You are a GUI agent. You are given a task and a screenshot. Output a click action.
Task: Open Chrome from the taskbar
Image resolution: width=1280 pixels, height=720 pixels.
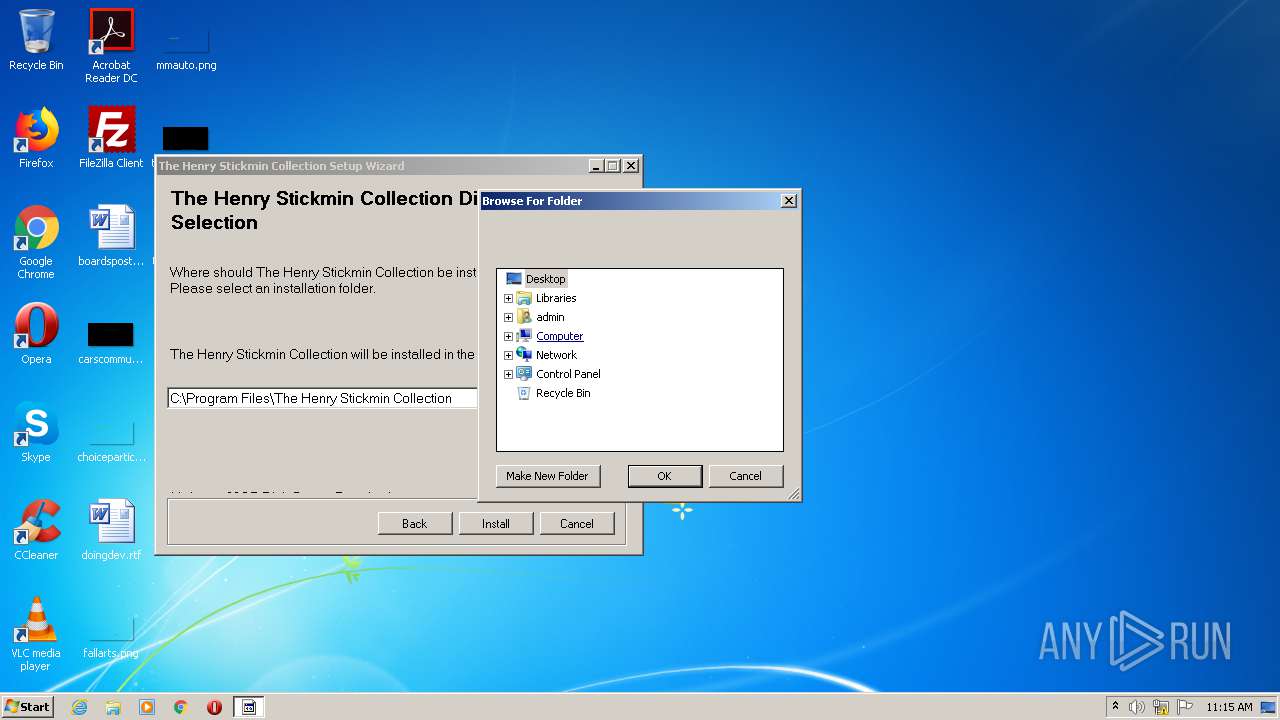click(x=181, y=707)
